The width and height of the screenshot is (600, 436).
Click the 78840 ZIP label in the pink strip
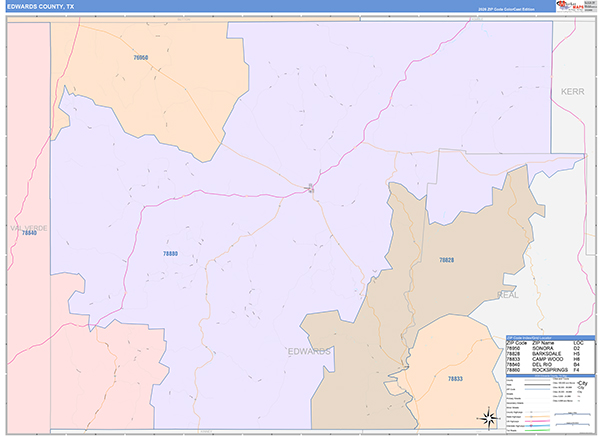(29, 233)
